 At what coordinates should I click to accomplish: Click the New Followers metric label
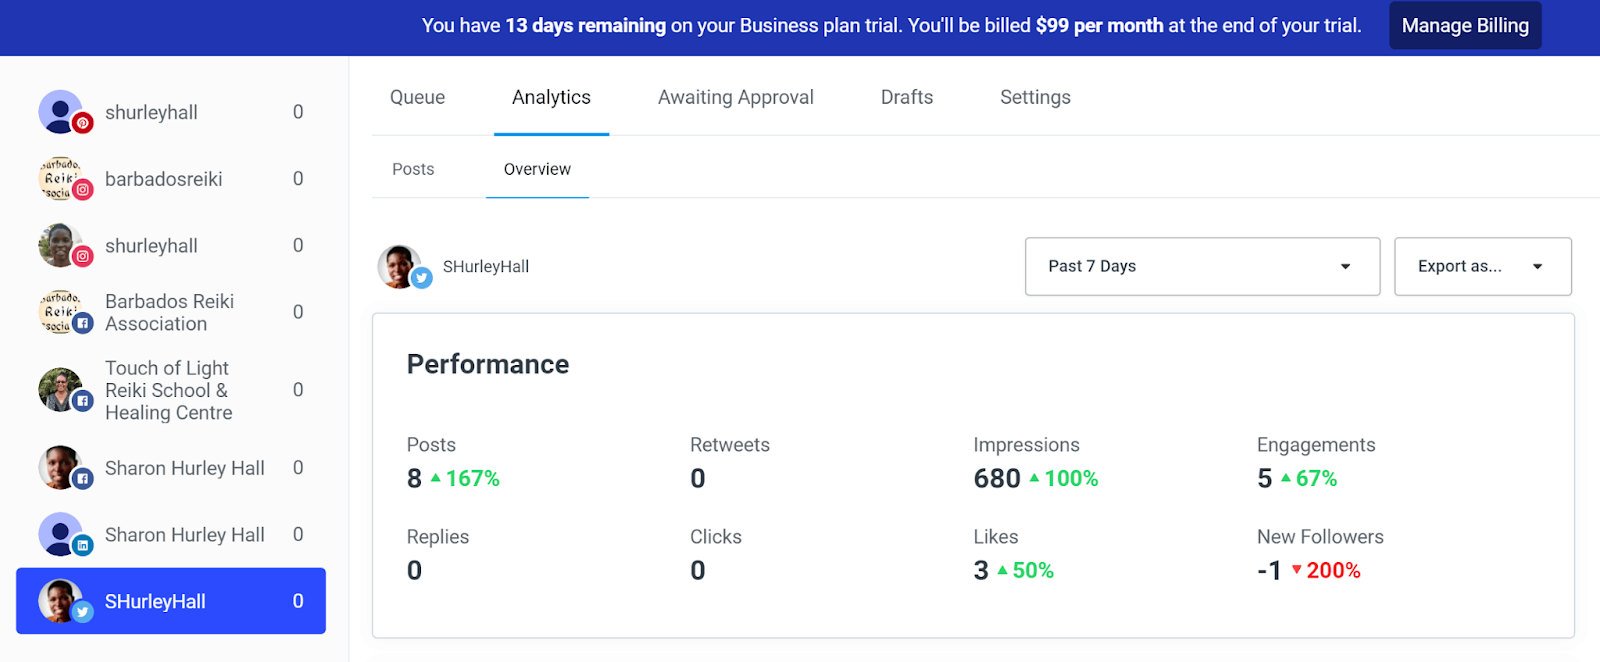pos(1320,537)
